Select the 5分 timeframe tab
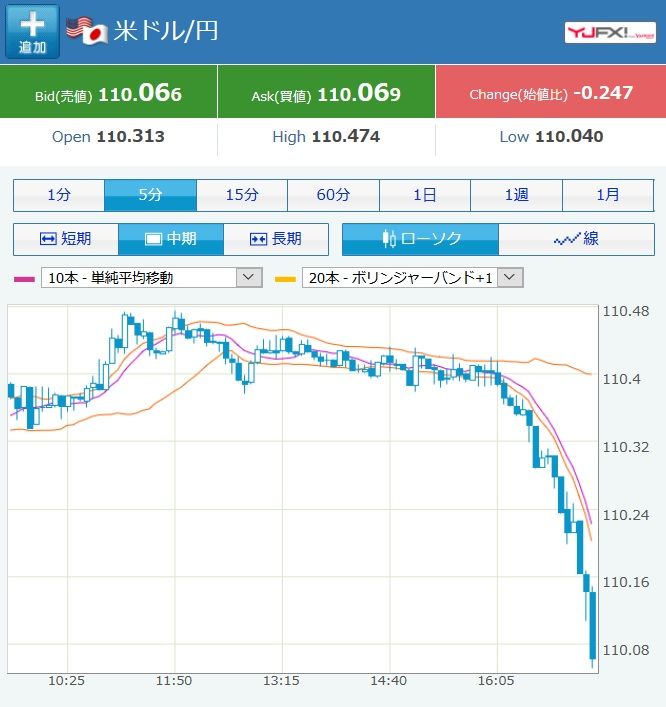The width and height of the screenshot is (666, 707). coord(151,195)
